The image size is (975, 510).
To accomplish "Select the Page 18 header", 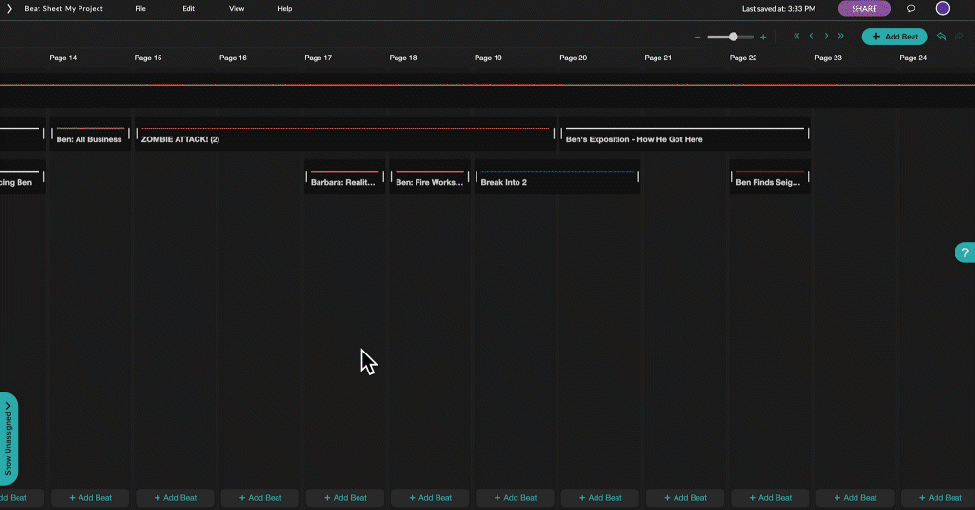I will point(403,58).
